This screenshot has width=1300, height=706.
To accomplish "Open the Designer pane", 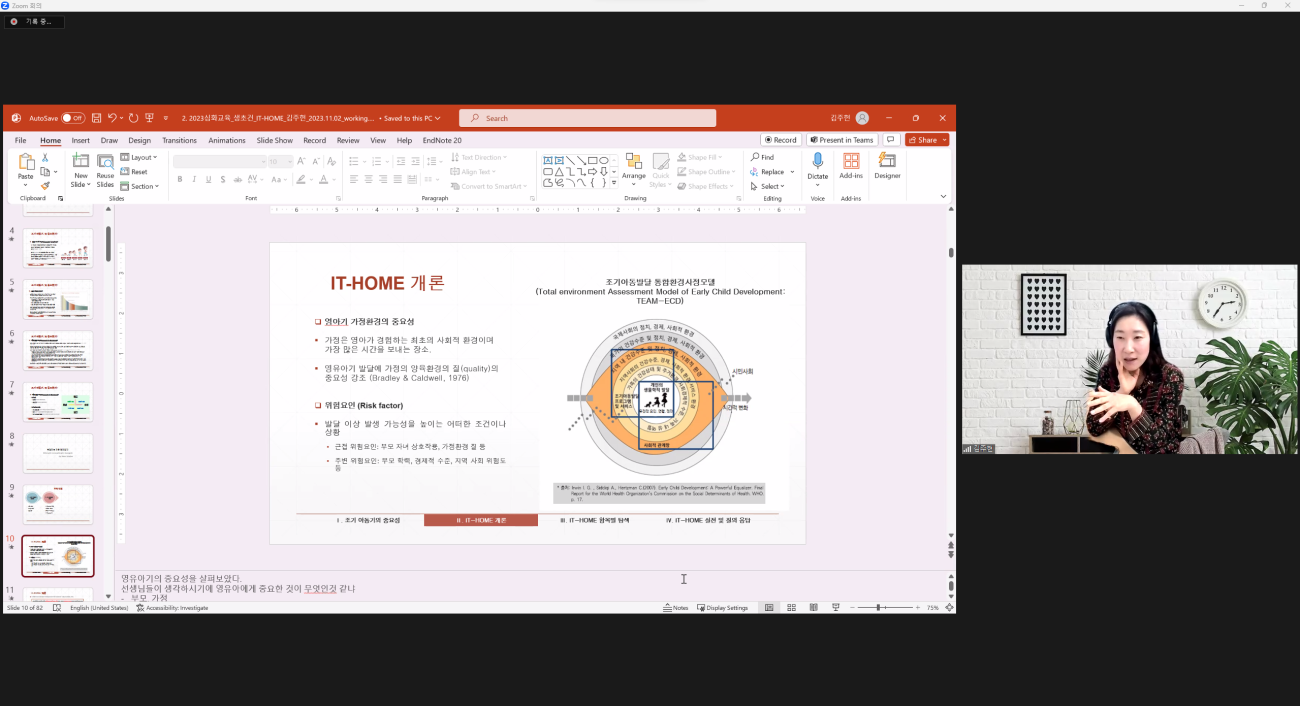I will 887,166.
